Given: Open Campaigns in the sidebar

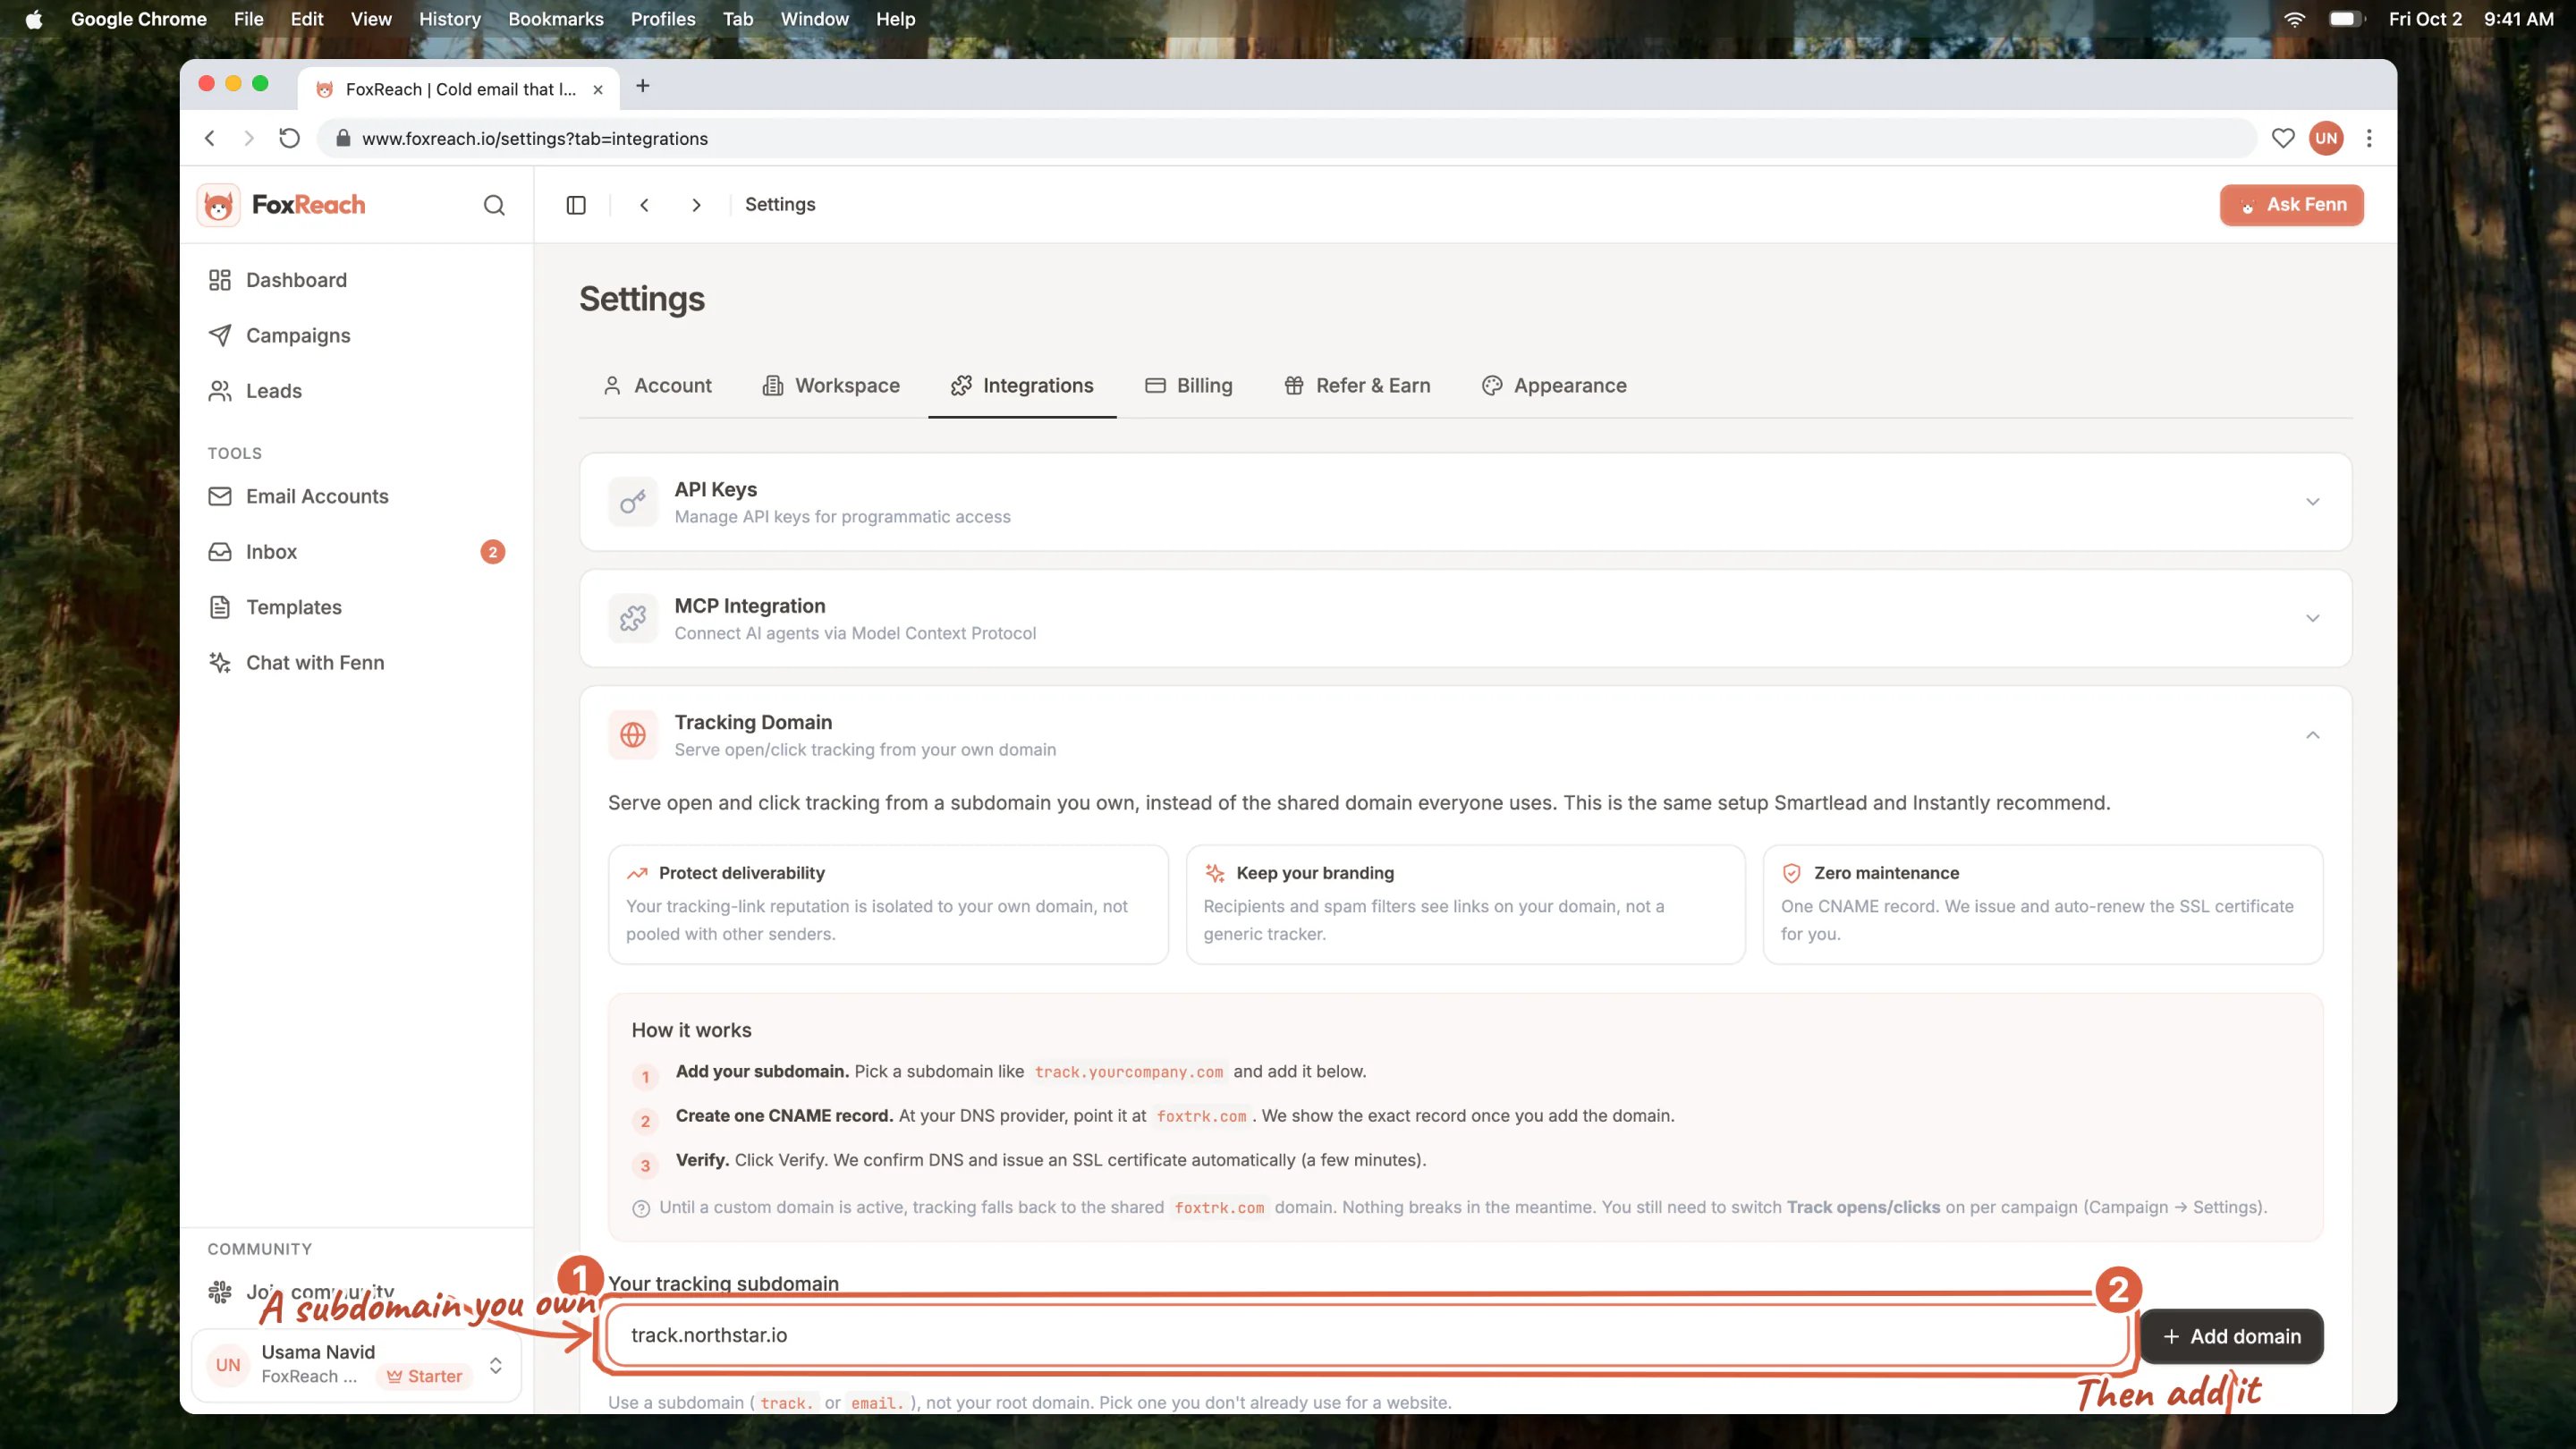Looking at the screenshot, I should [x=357, y=335].
